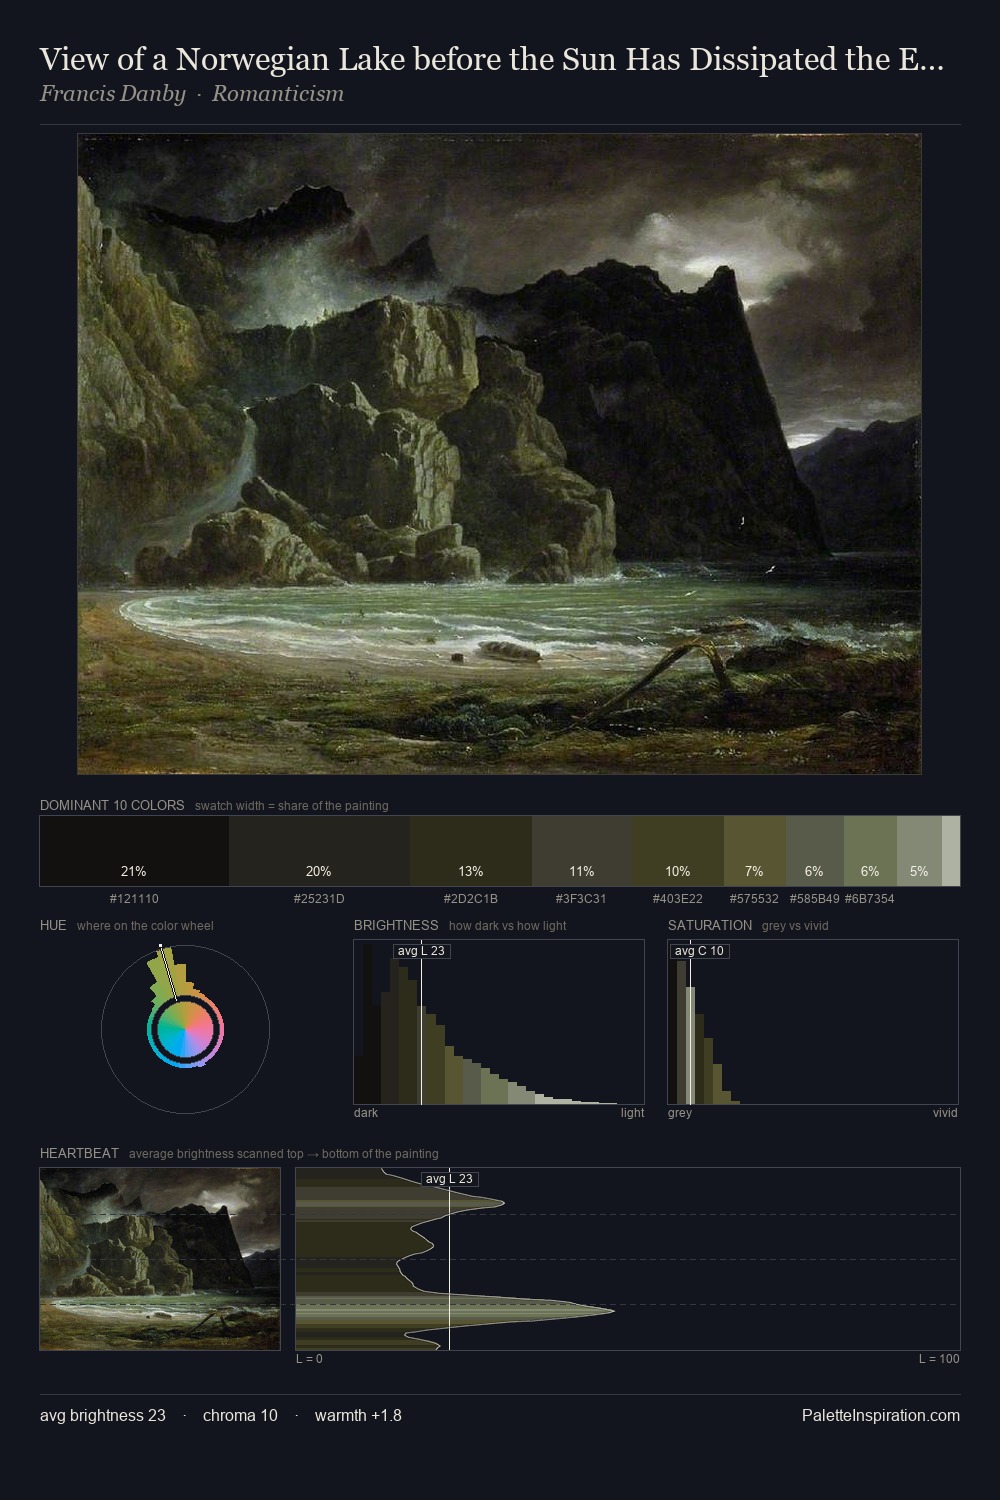Image resolution: width=1000 pixels, height=1500 pixels.
Task: Click the 'vivid' axis label
Action: pyautogui.click(x=945, y=1113)
